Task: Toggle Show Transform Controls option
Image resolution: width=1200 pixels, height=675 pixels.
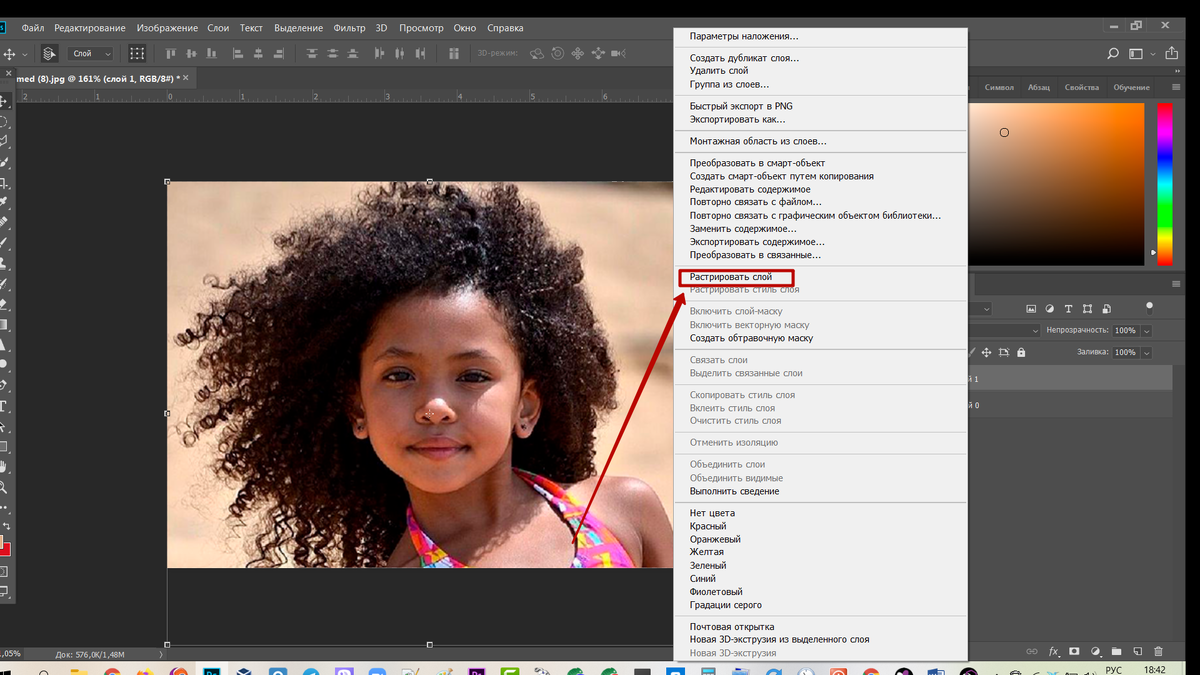Action: [137, 53]
